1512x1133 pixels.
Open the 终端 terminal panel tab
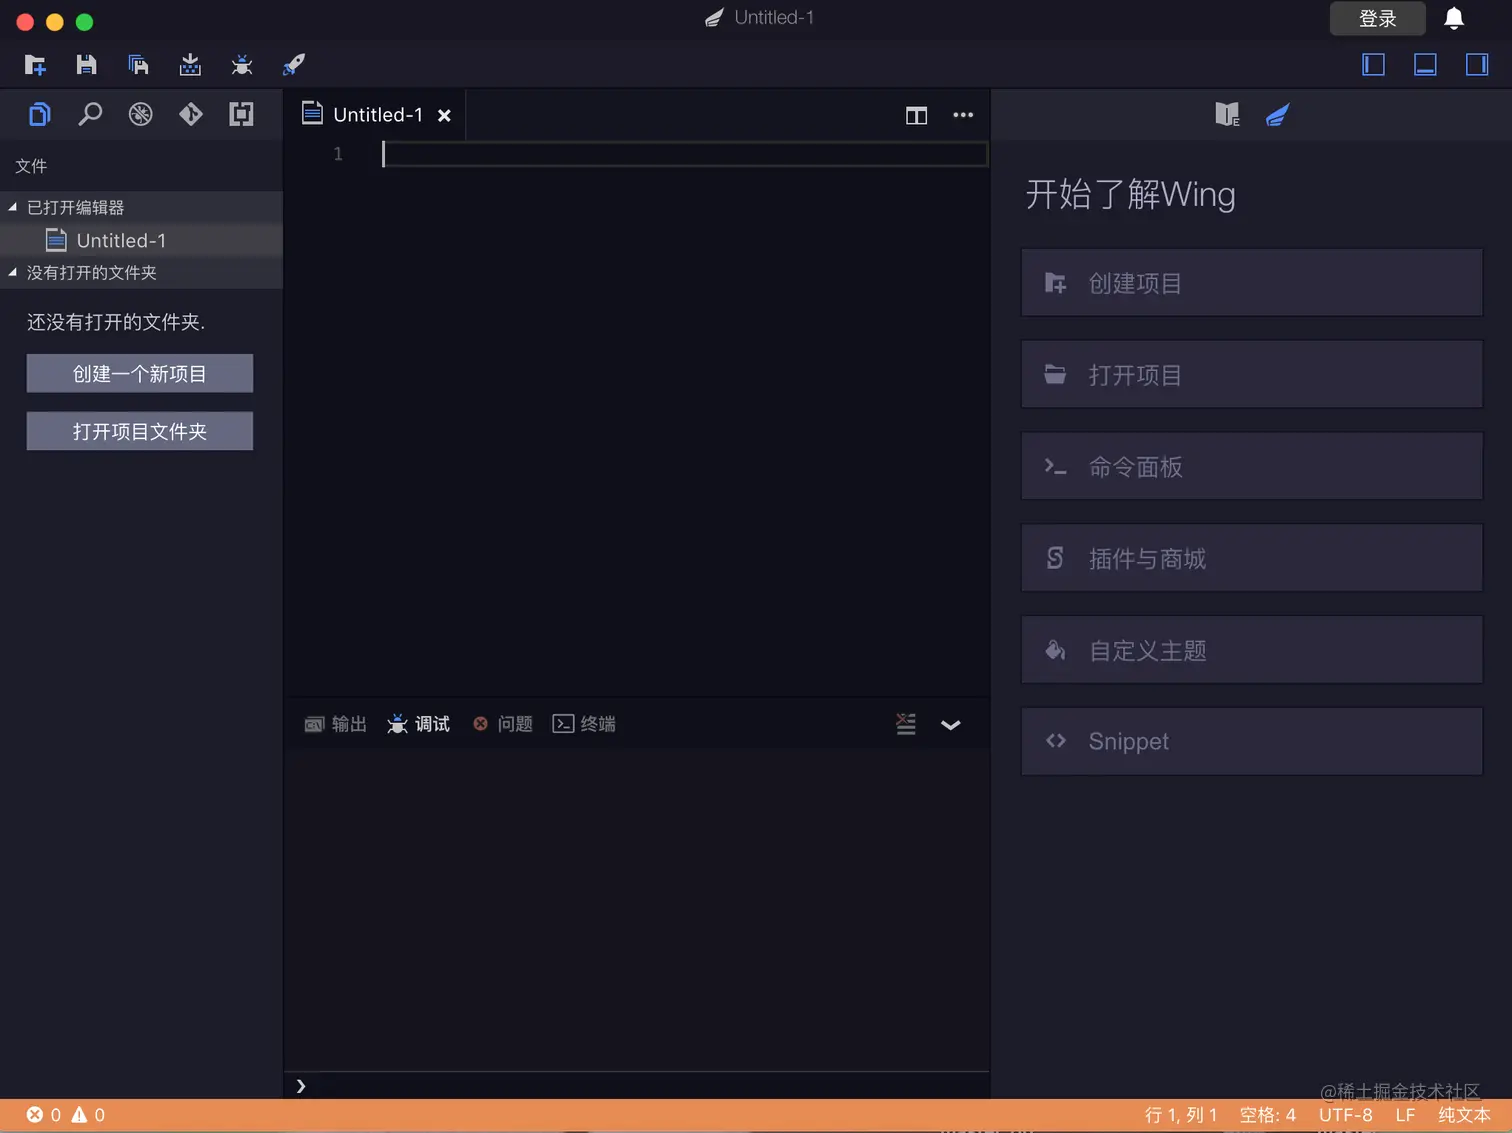[x=584, y=724]
